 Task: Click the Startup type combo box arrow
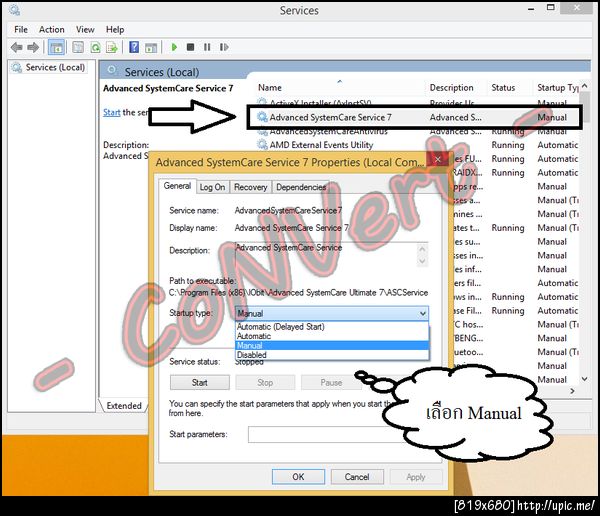pos(422,314)
